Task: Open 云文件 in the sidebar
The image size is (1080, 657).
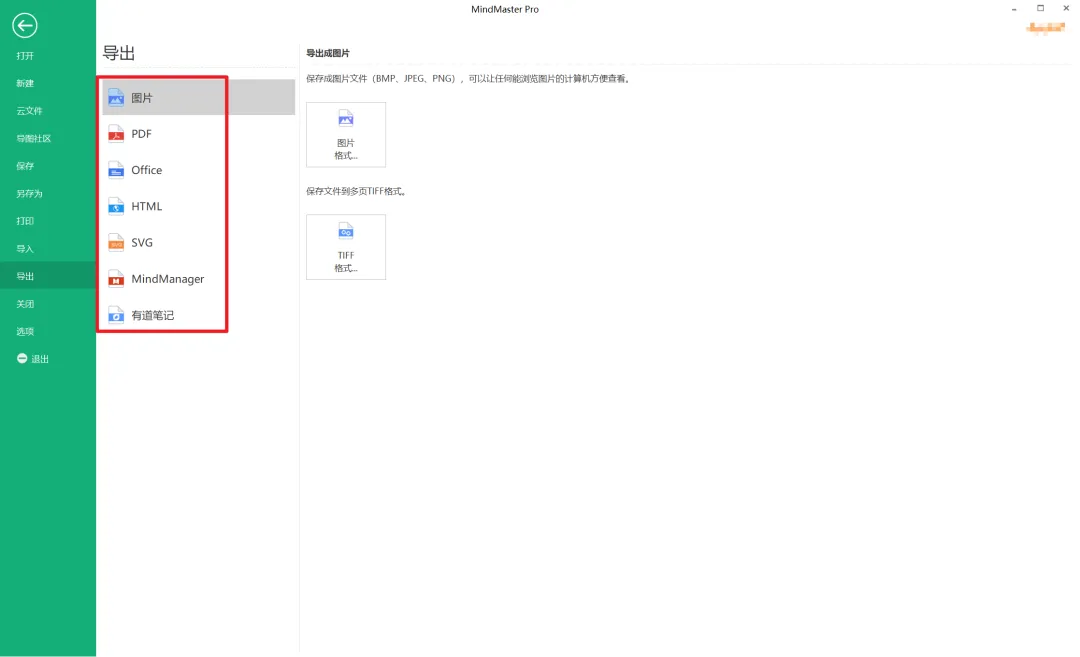Action: click(x=30, y=111)
